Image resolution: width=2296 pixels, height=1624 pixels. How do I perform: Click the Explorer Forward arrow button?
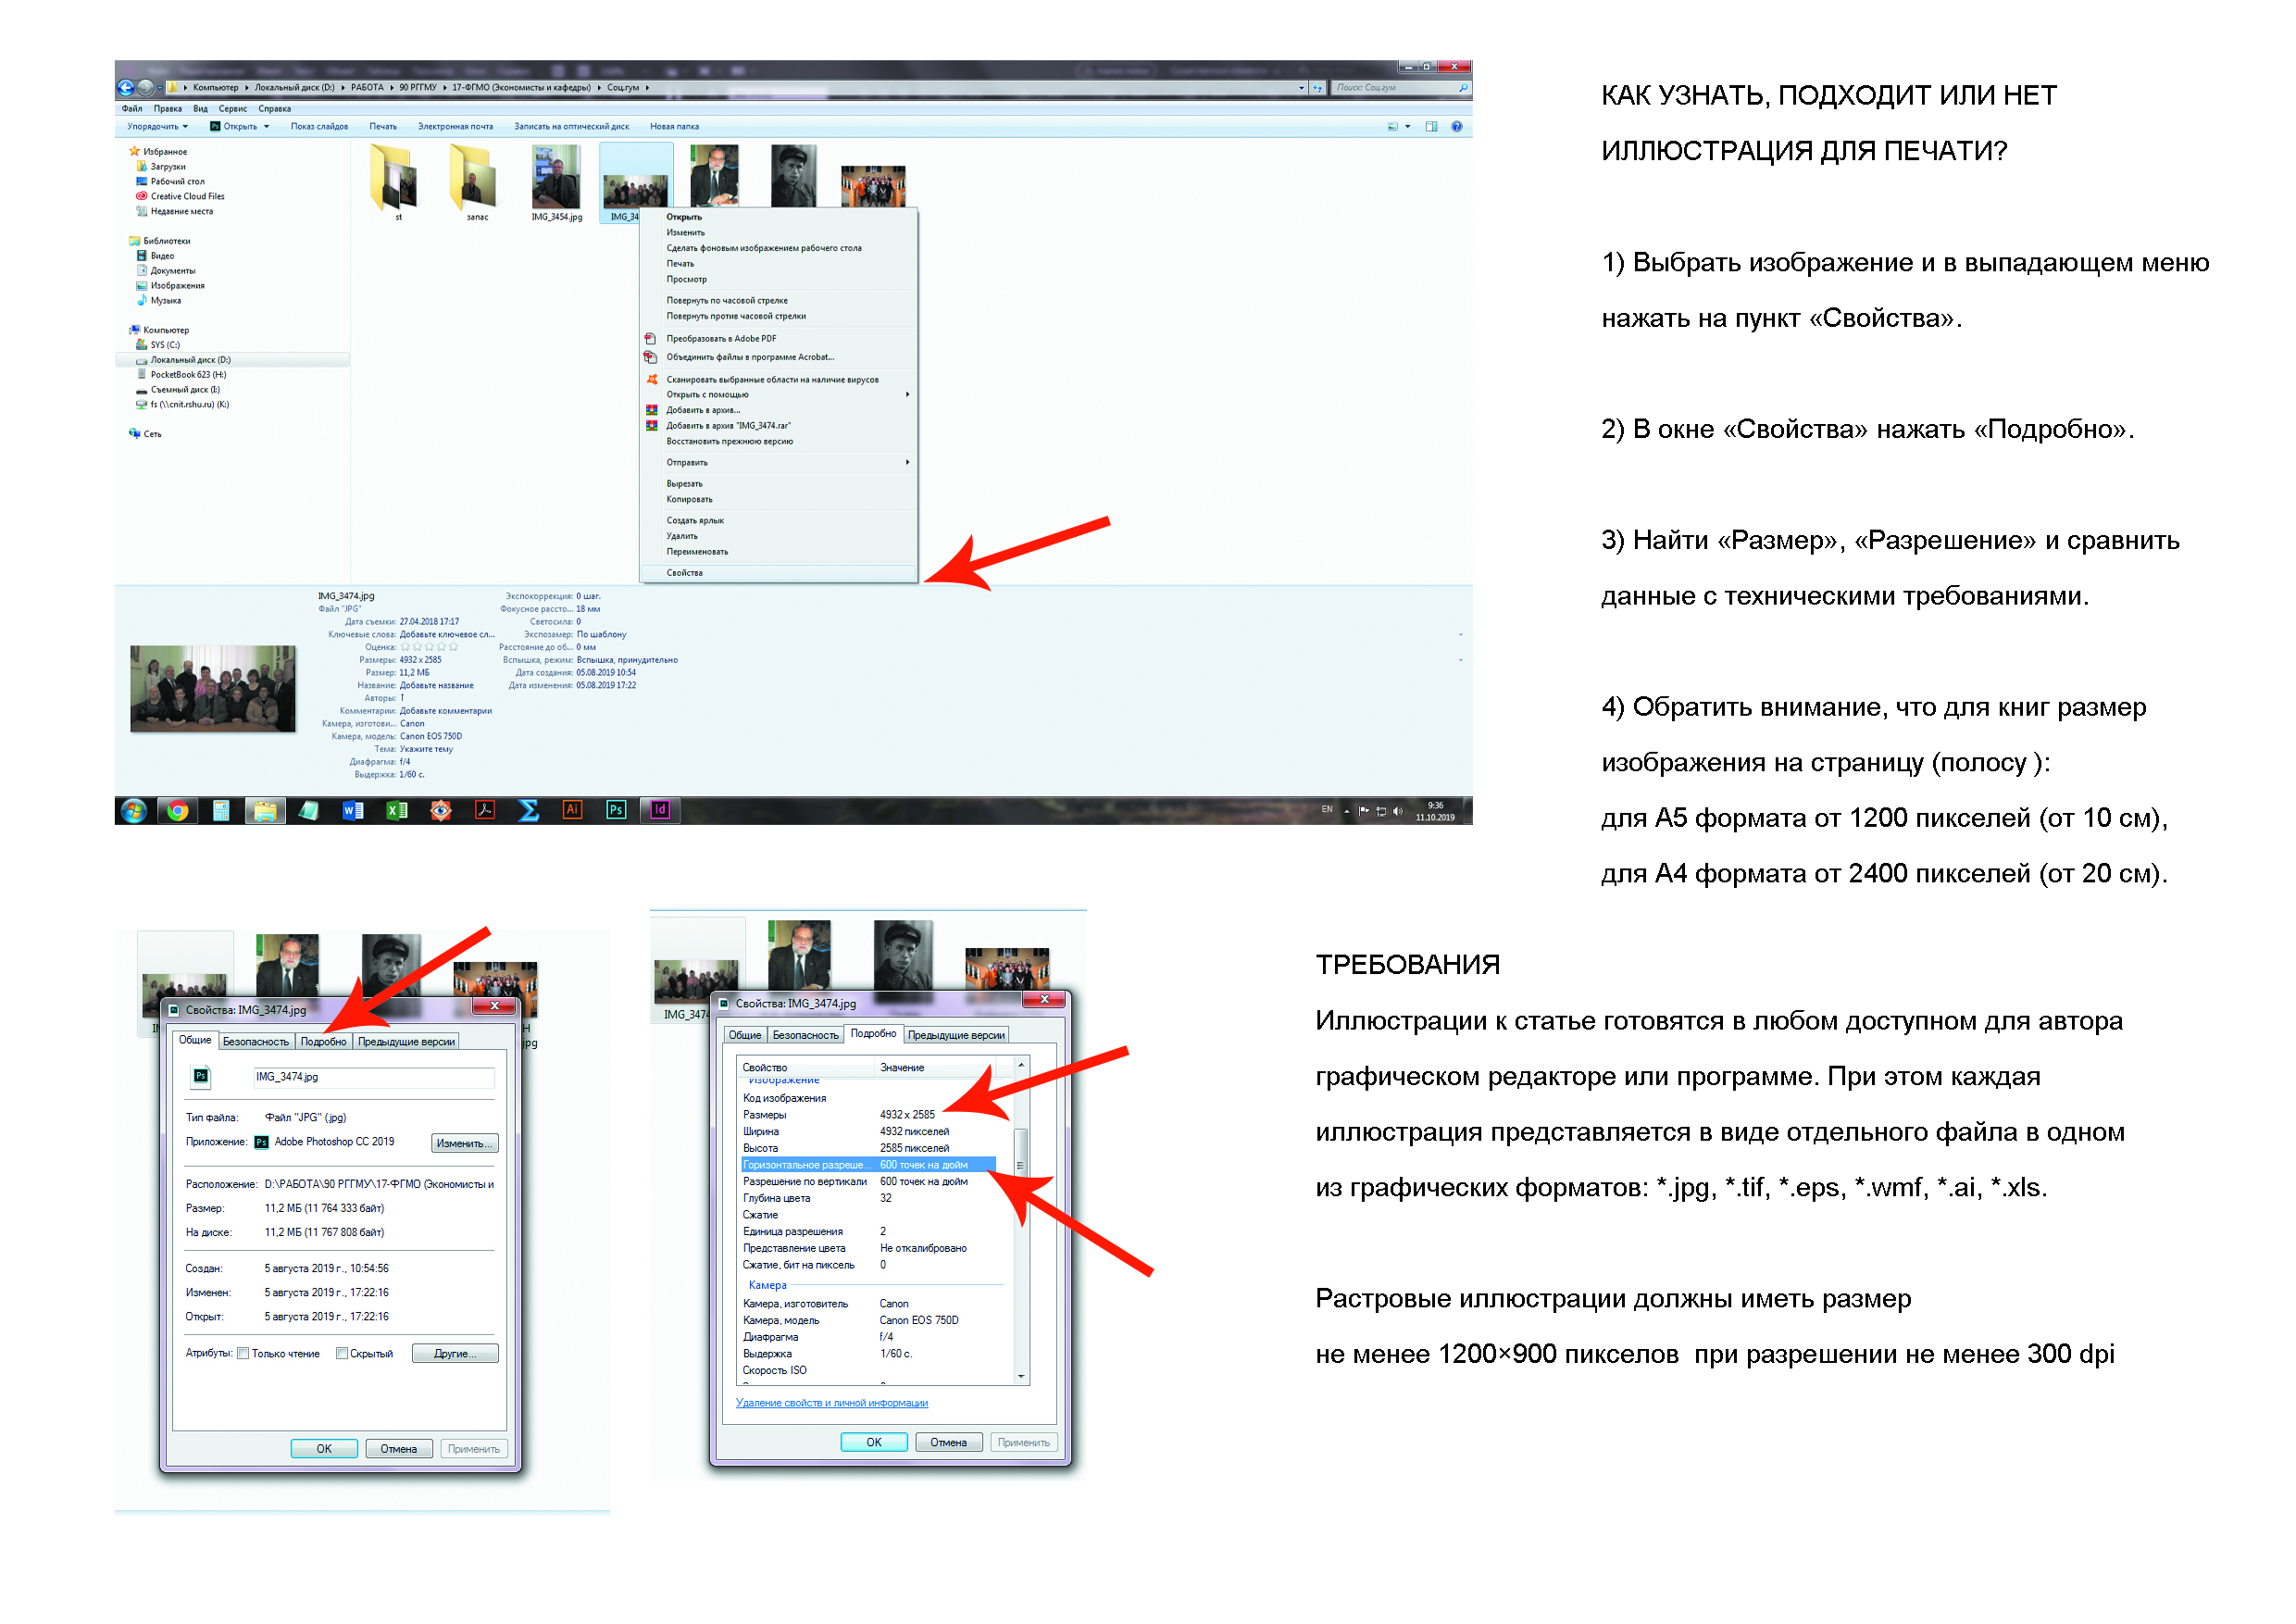coord(146,87)
